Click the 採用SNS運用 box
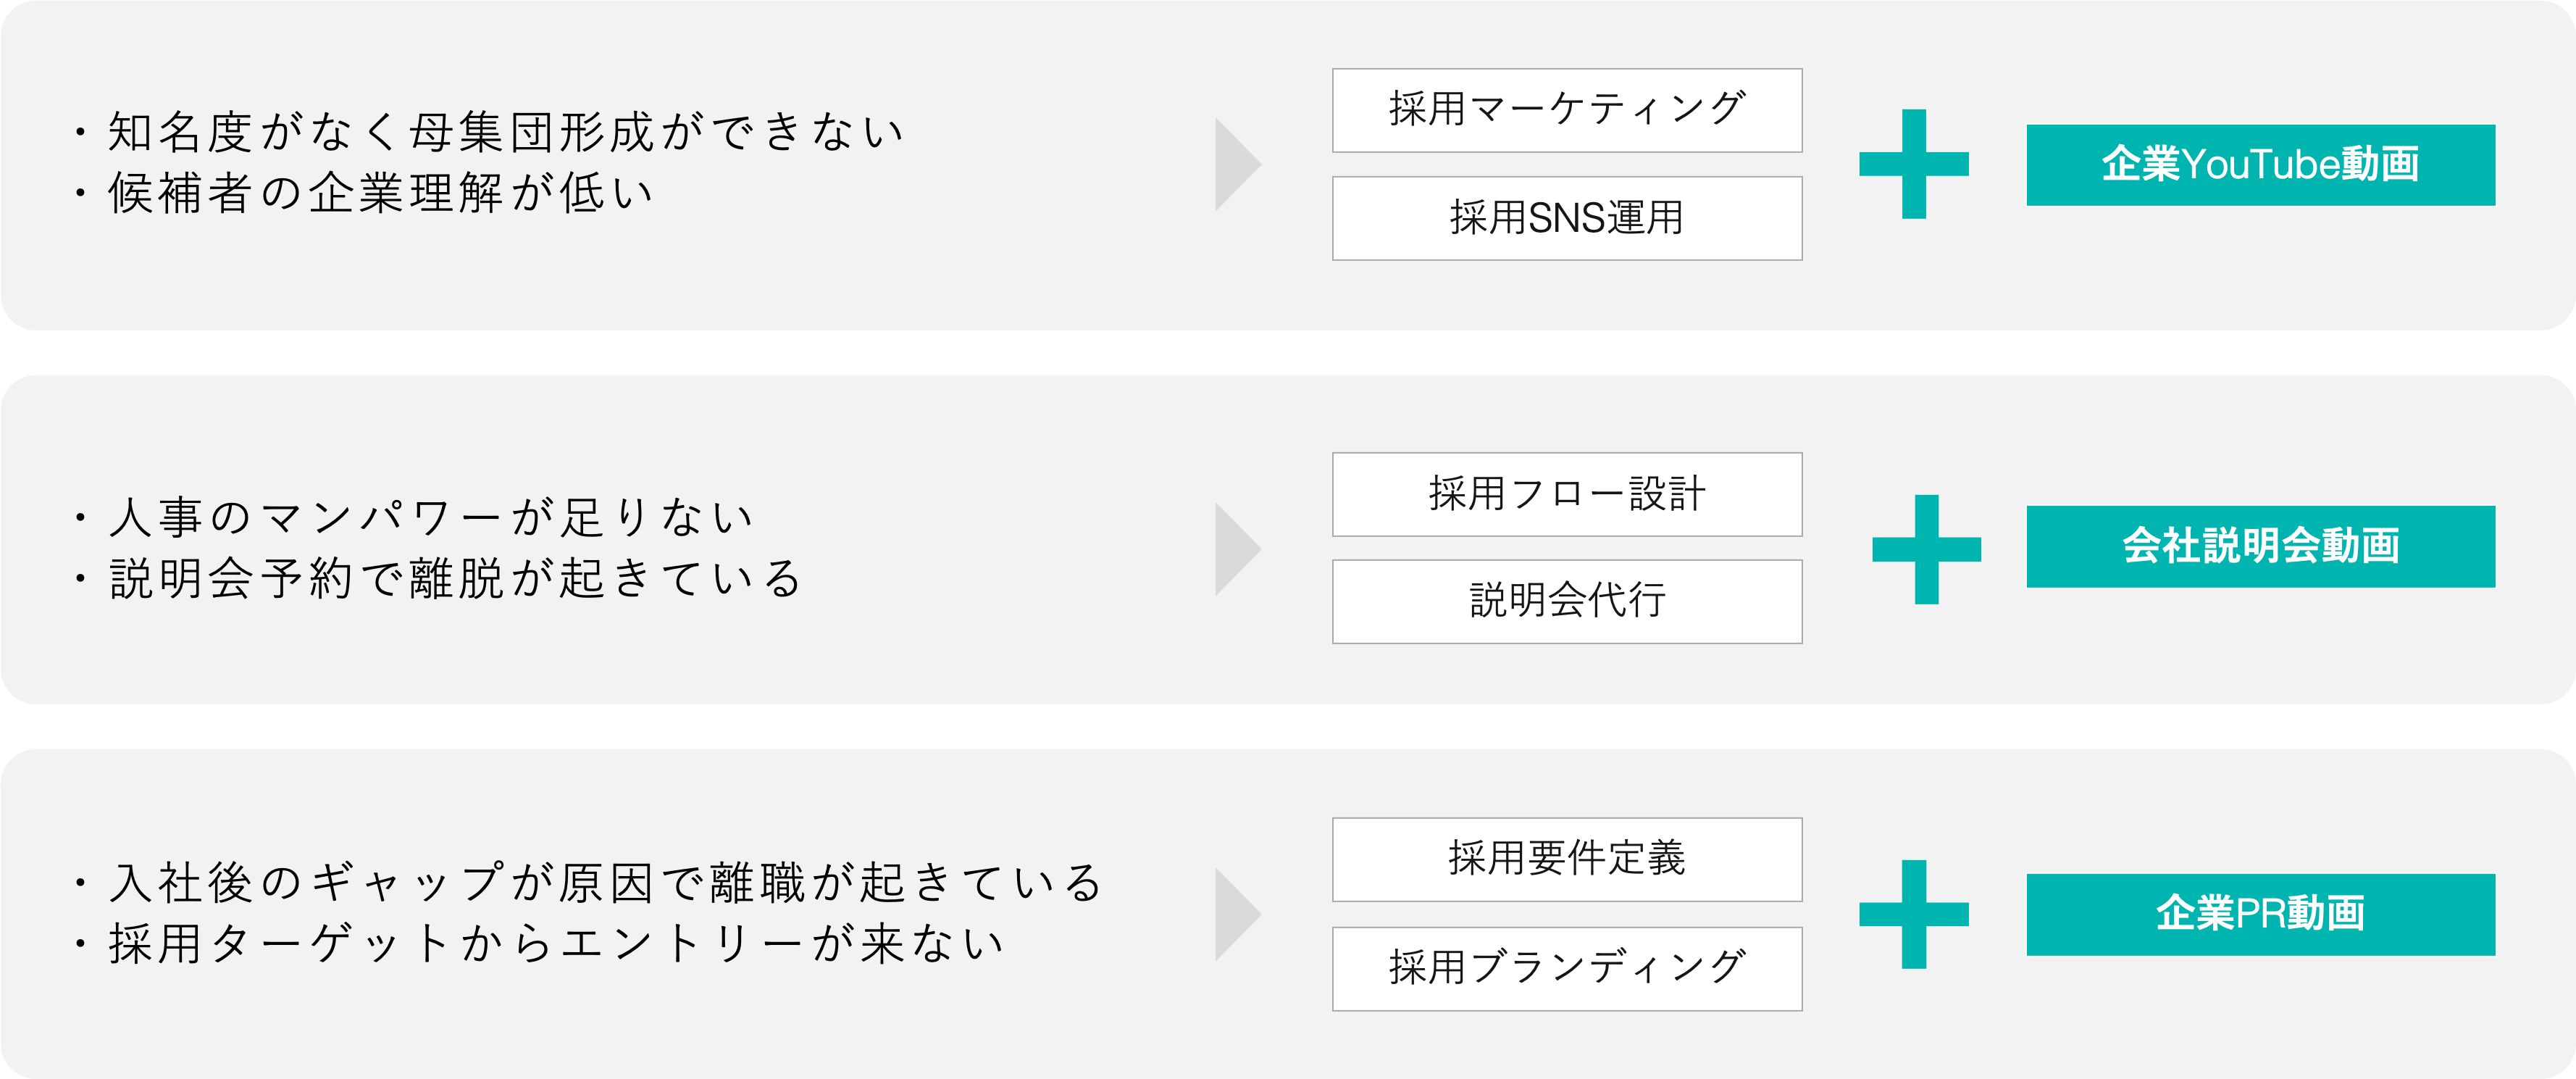The image size is (2576, 1079). point(1567,218)
